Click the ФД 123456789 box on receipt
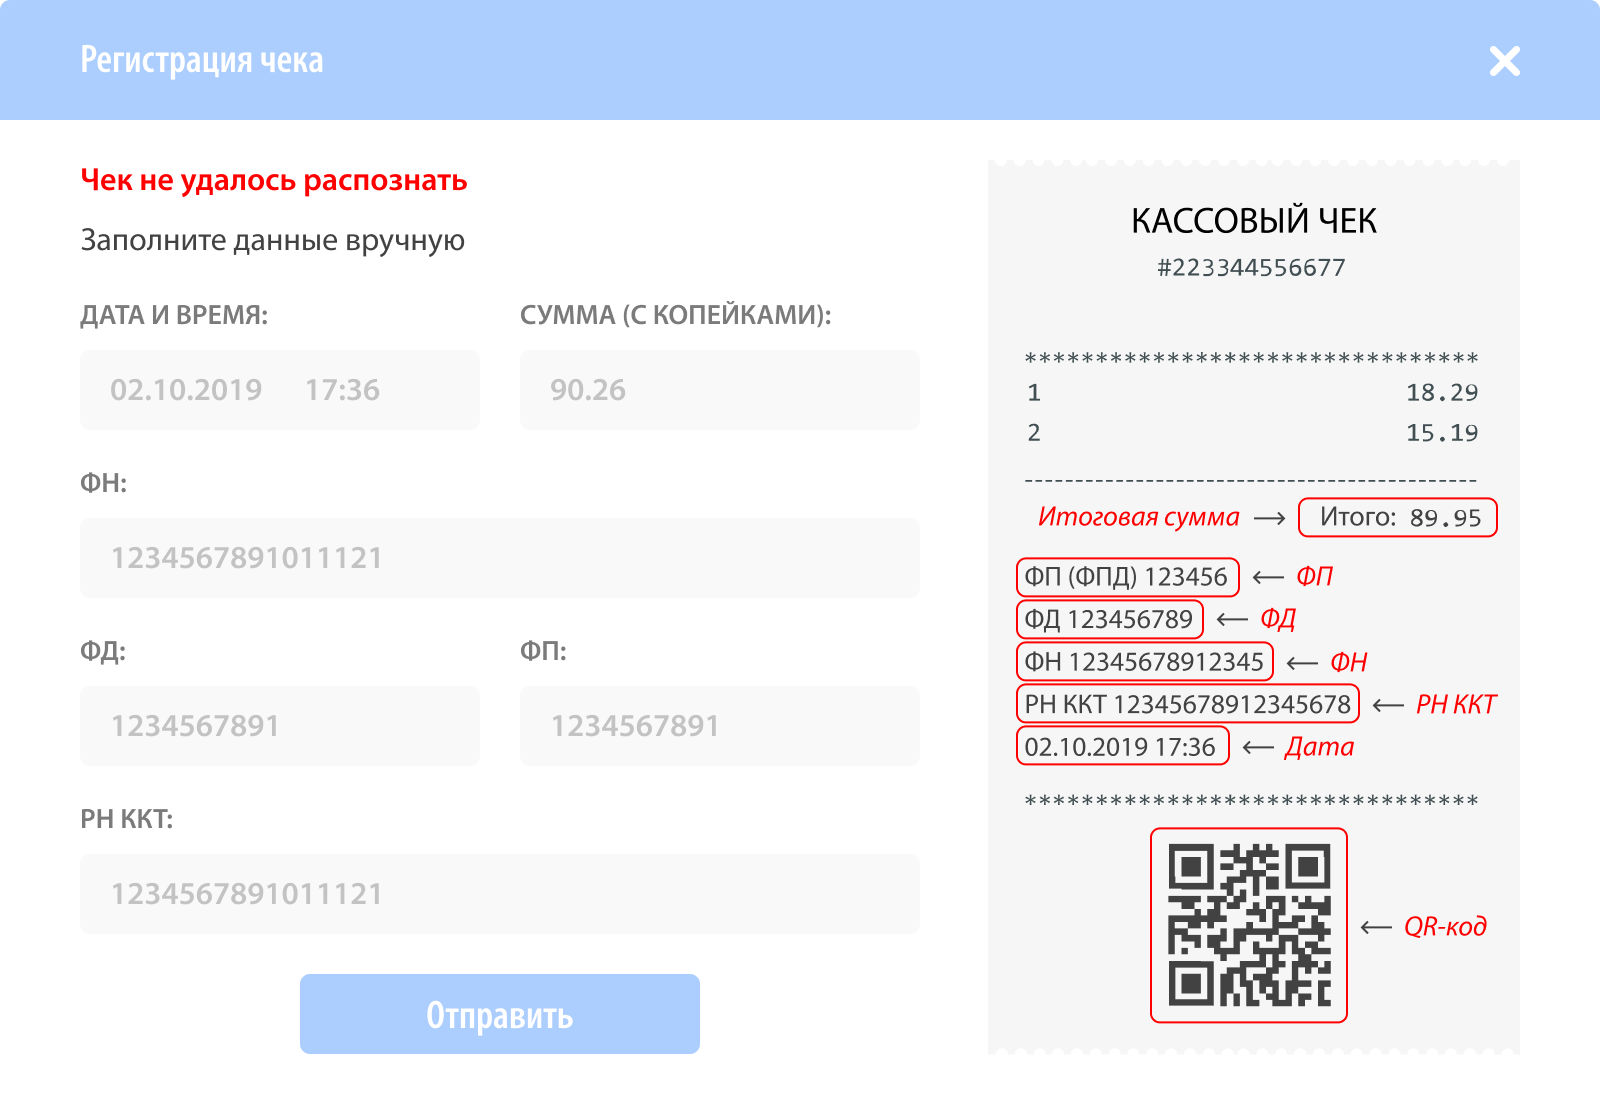The image size is (1600, 1114). click(x=1110, y=619)
